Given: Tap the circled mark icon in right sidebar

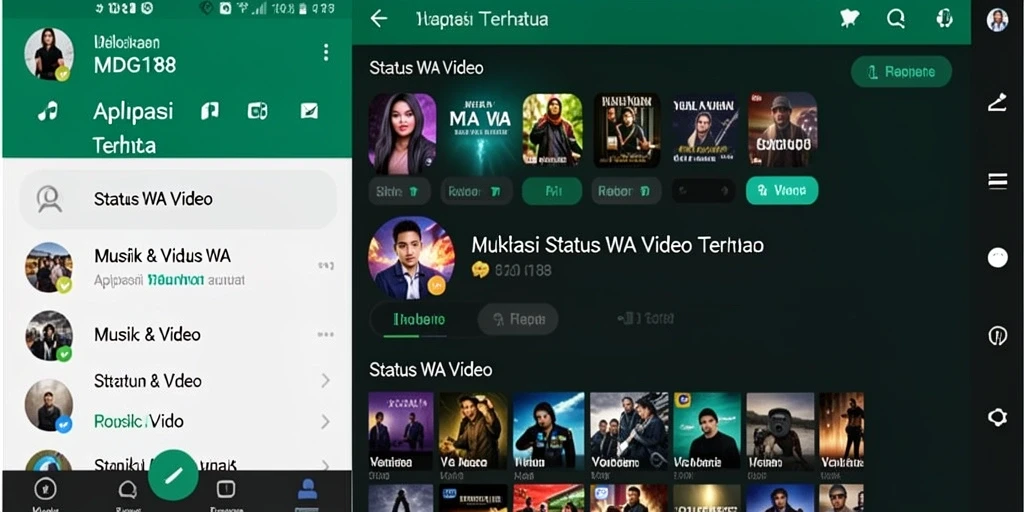Looking at the screenshot, I should (997, 336).
